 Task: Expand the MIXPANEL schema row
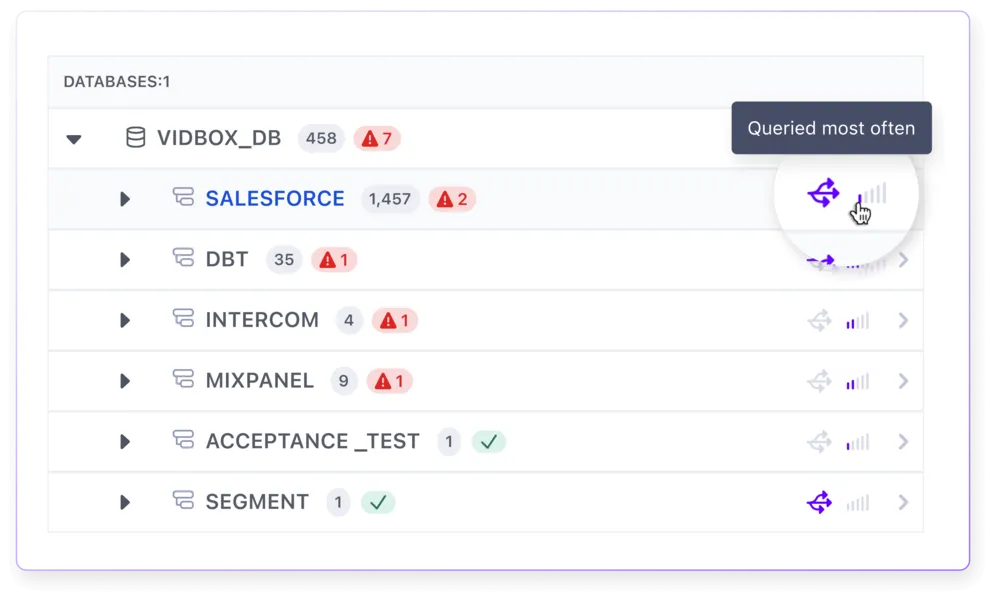[125, 381]
